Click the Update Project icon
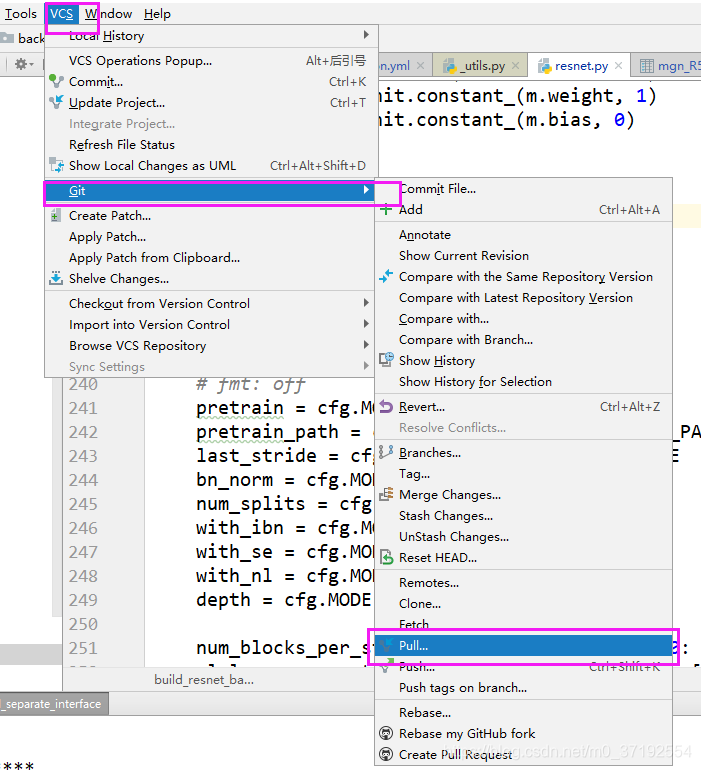 pos(56,102)
